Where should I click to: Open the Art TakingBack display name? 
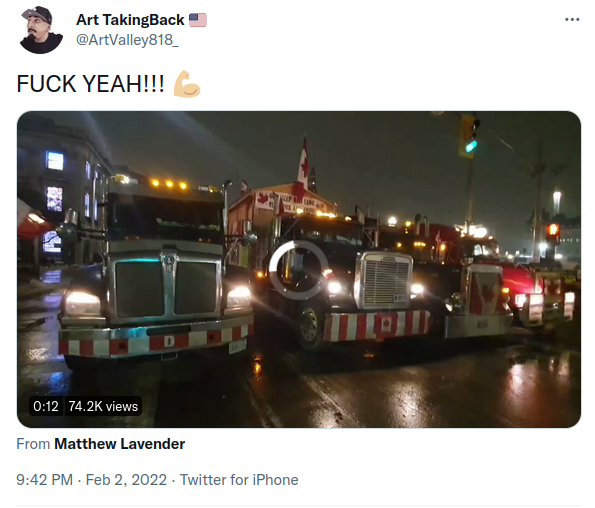point(130,20)
